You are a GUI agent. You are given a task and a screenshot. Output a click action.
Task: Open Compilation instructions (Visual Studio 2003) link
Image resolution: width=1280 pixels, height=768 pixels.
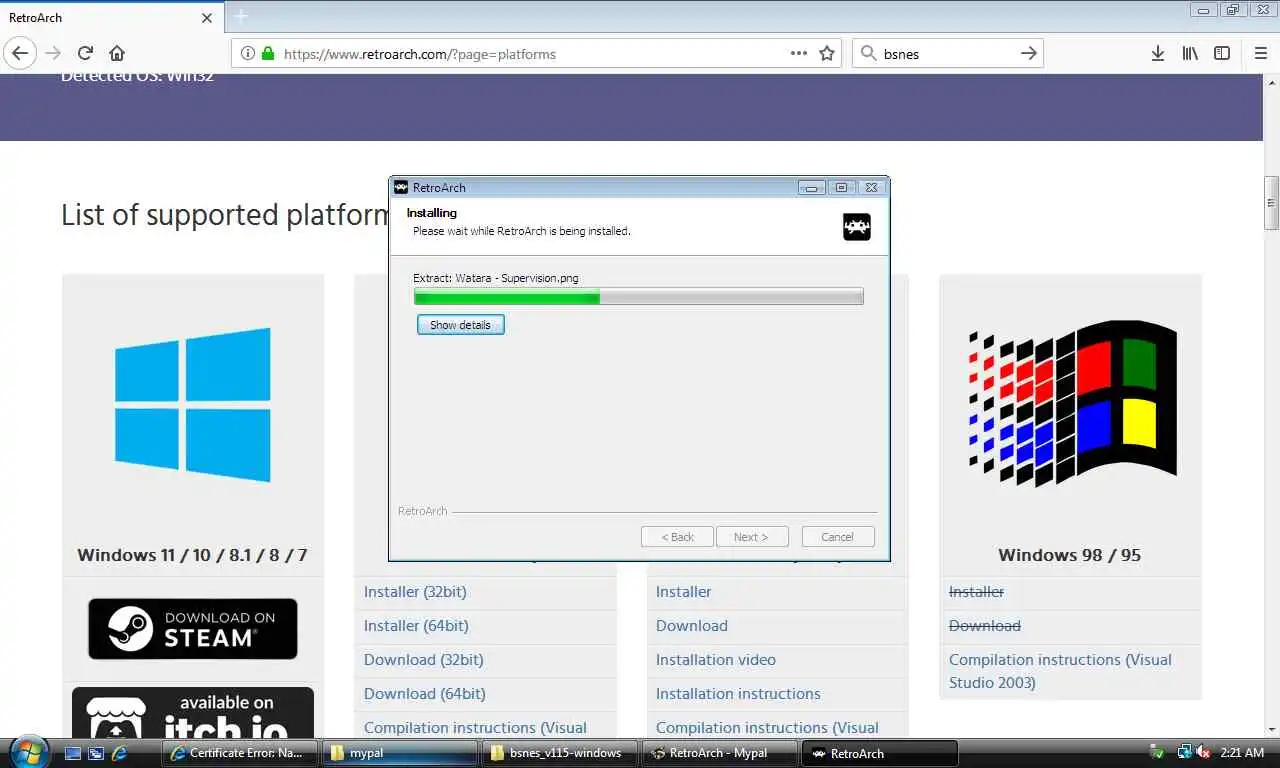coord(1060,671)
